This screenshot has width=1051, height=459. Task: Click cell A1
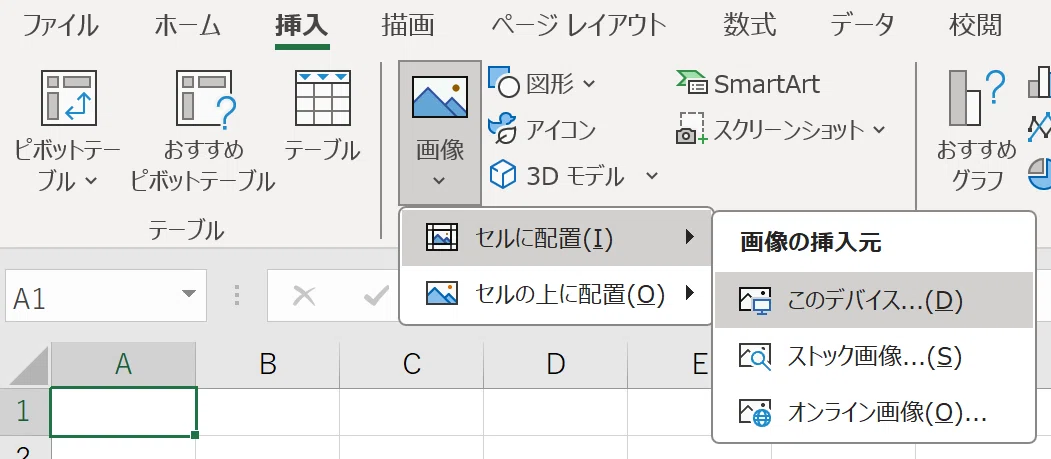tap(123, 412)
